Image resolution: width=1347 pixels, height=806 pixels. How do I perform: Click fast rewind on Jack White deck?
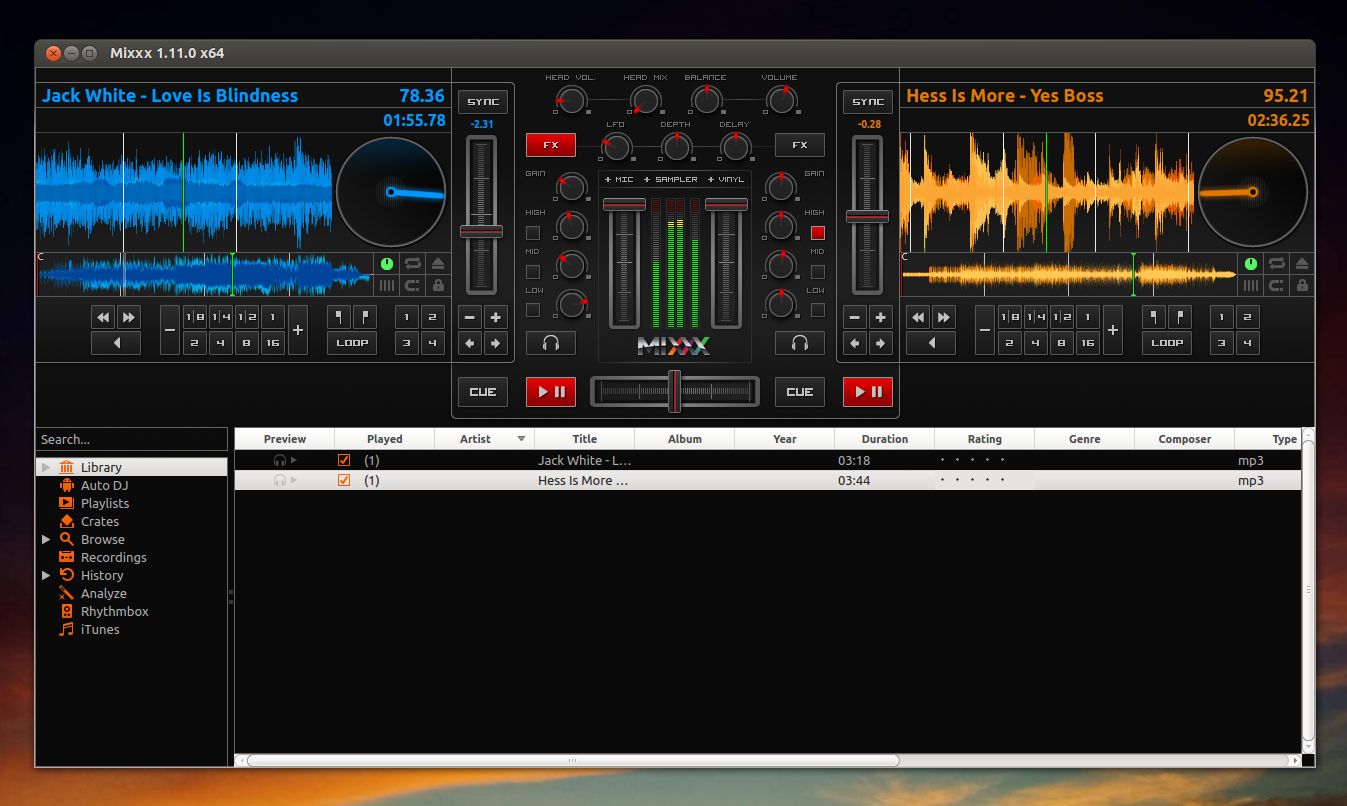[x=103, y=318]
